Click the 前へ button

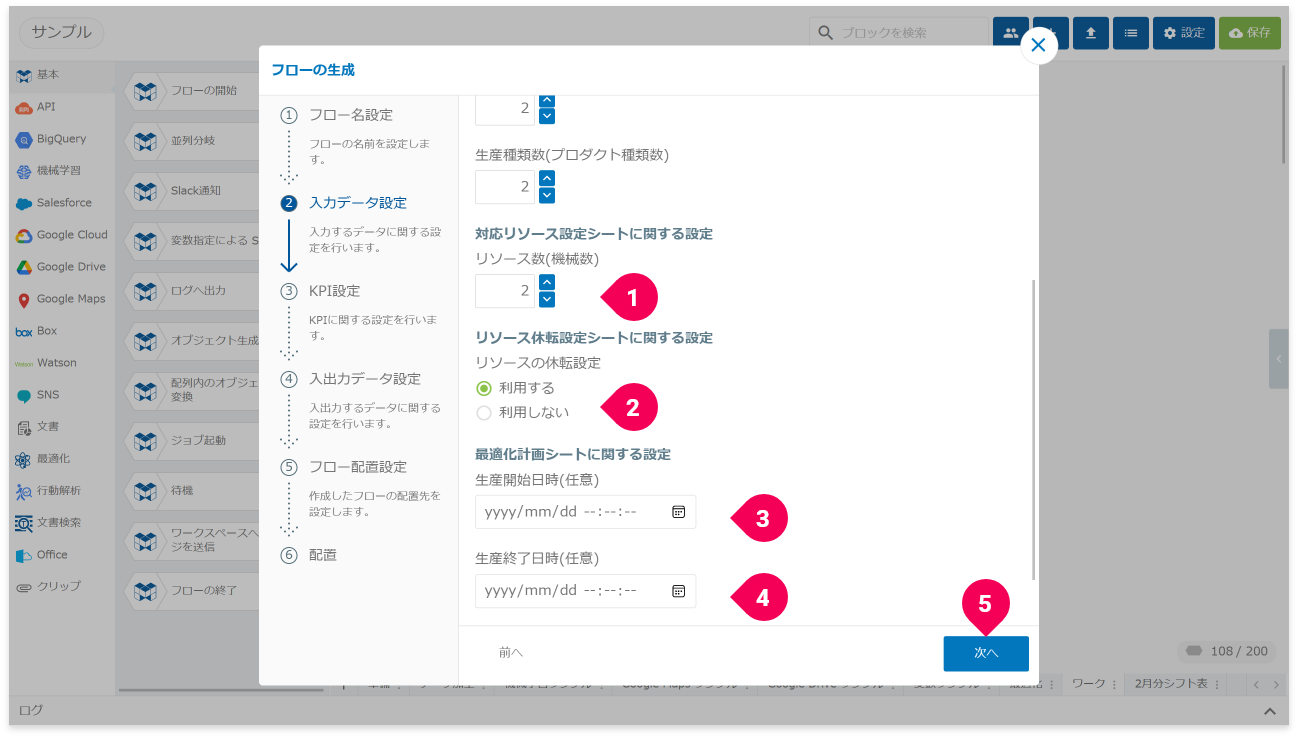pos(511,653)
